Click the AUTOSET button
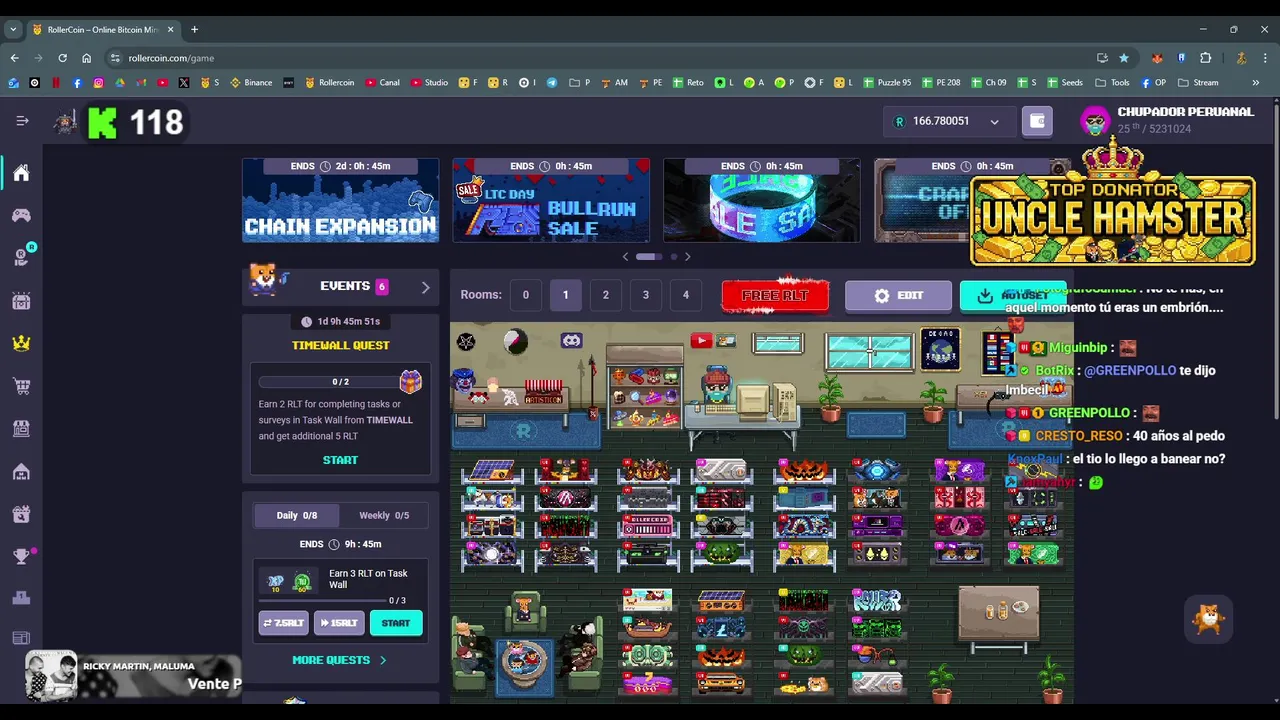 pos(1012,295)
